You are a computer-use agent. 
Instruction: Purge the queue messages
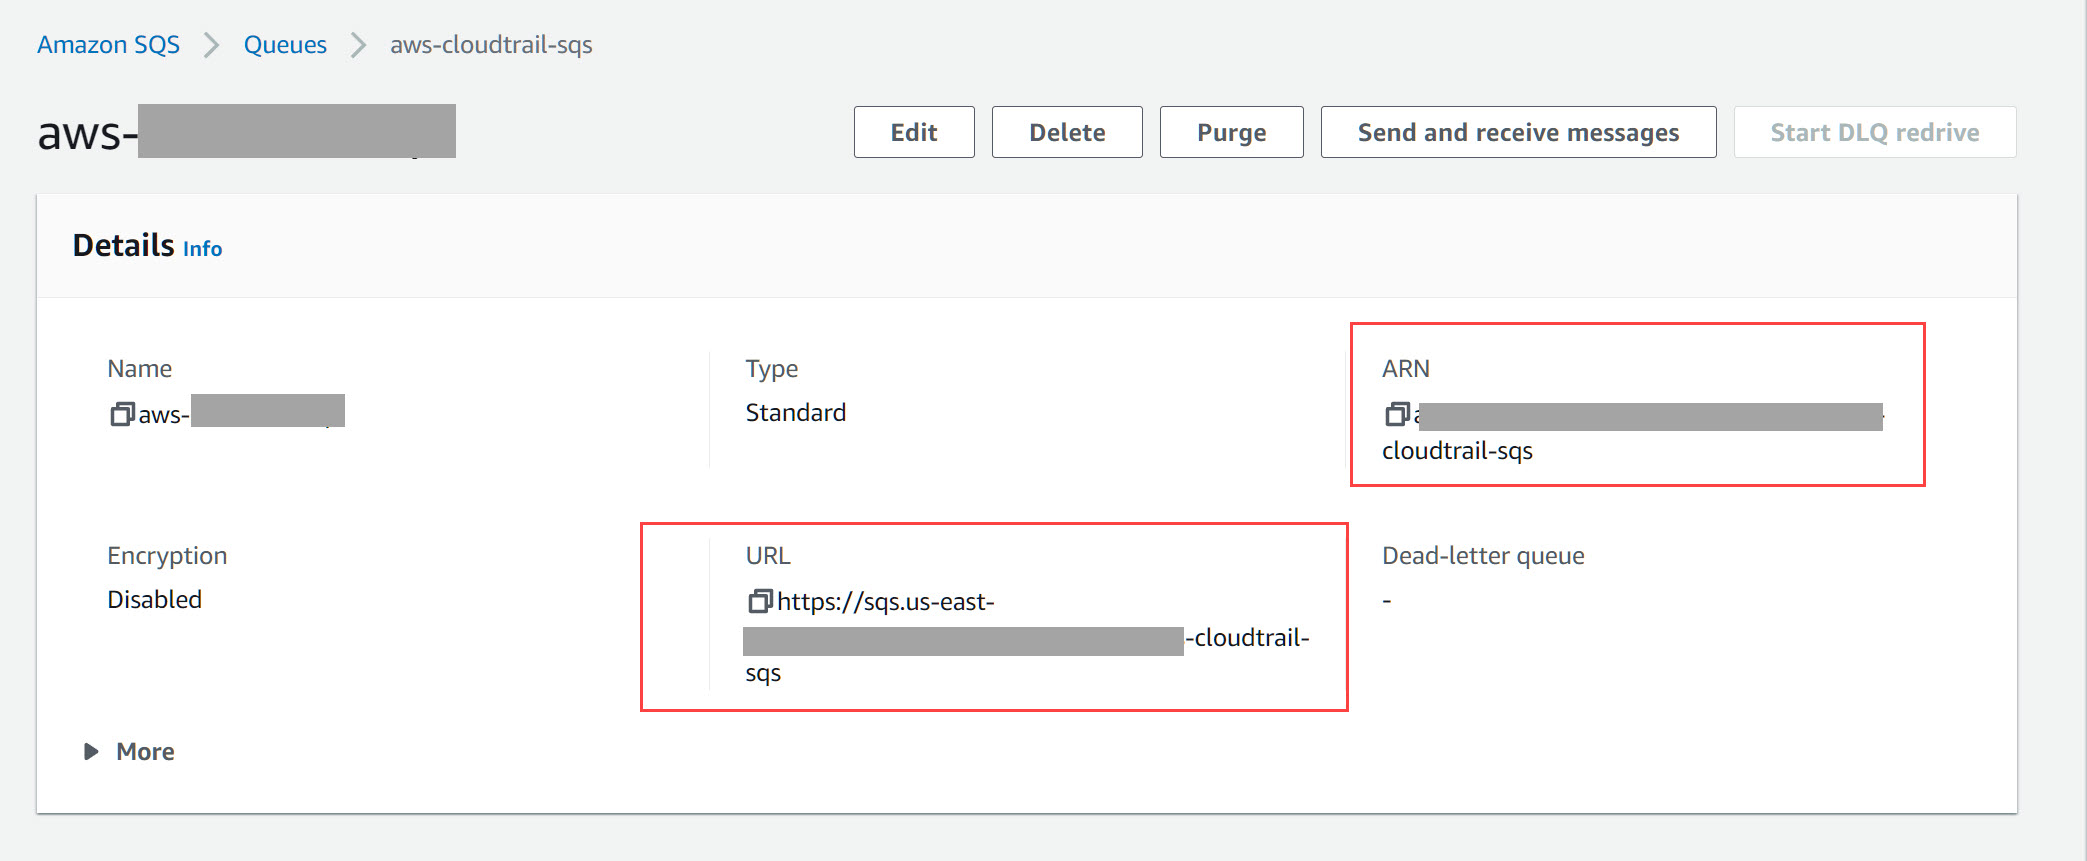point(1231,132)
